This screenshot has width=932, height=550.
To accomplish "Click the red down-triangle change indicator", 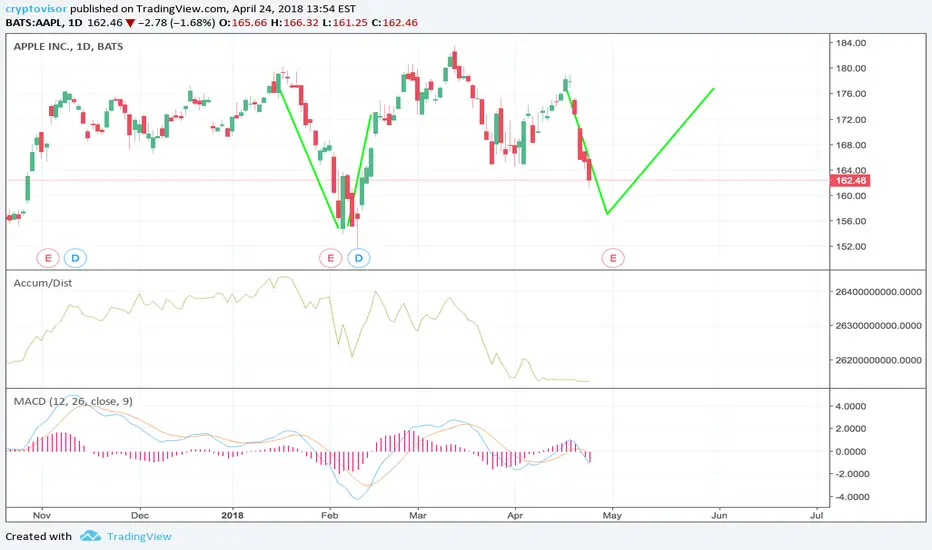I will [x=130, y=23].
